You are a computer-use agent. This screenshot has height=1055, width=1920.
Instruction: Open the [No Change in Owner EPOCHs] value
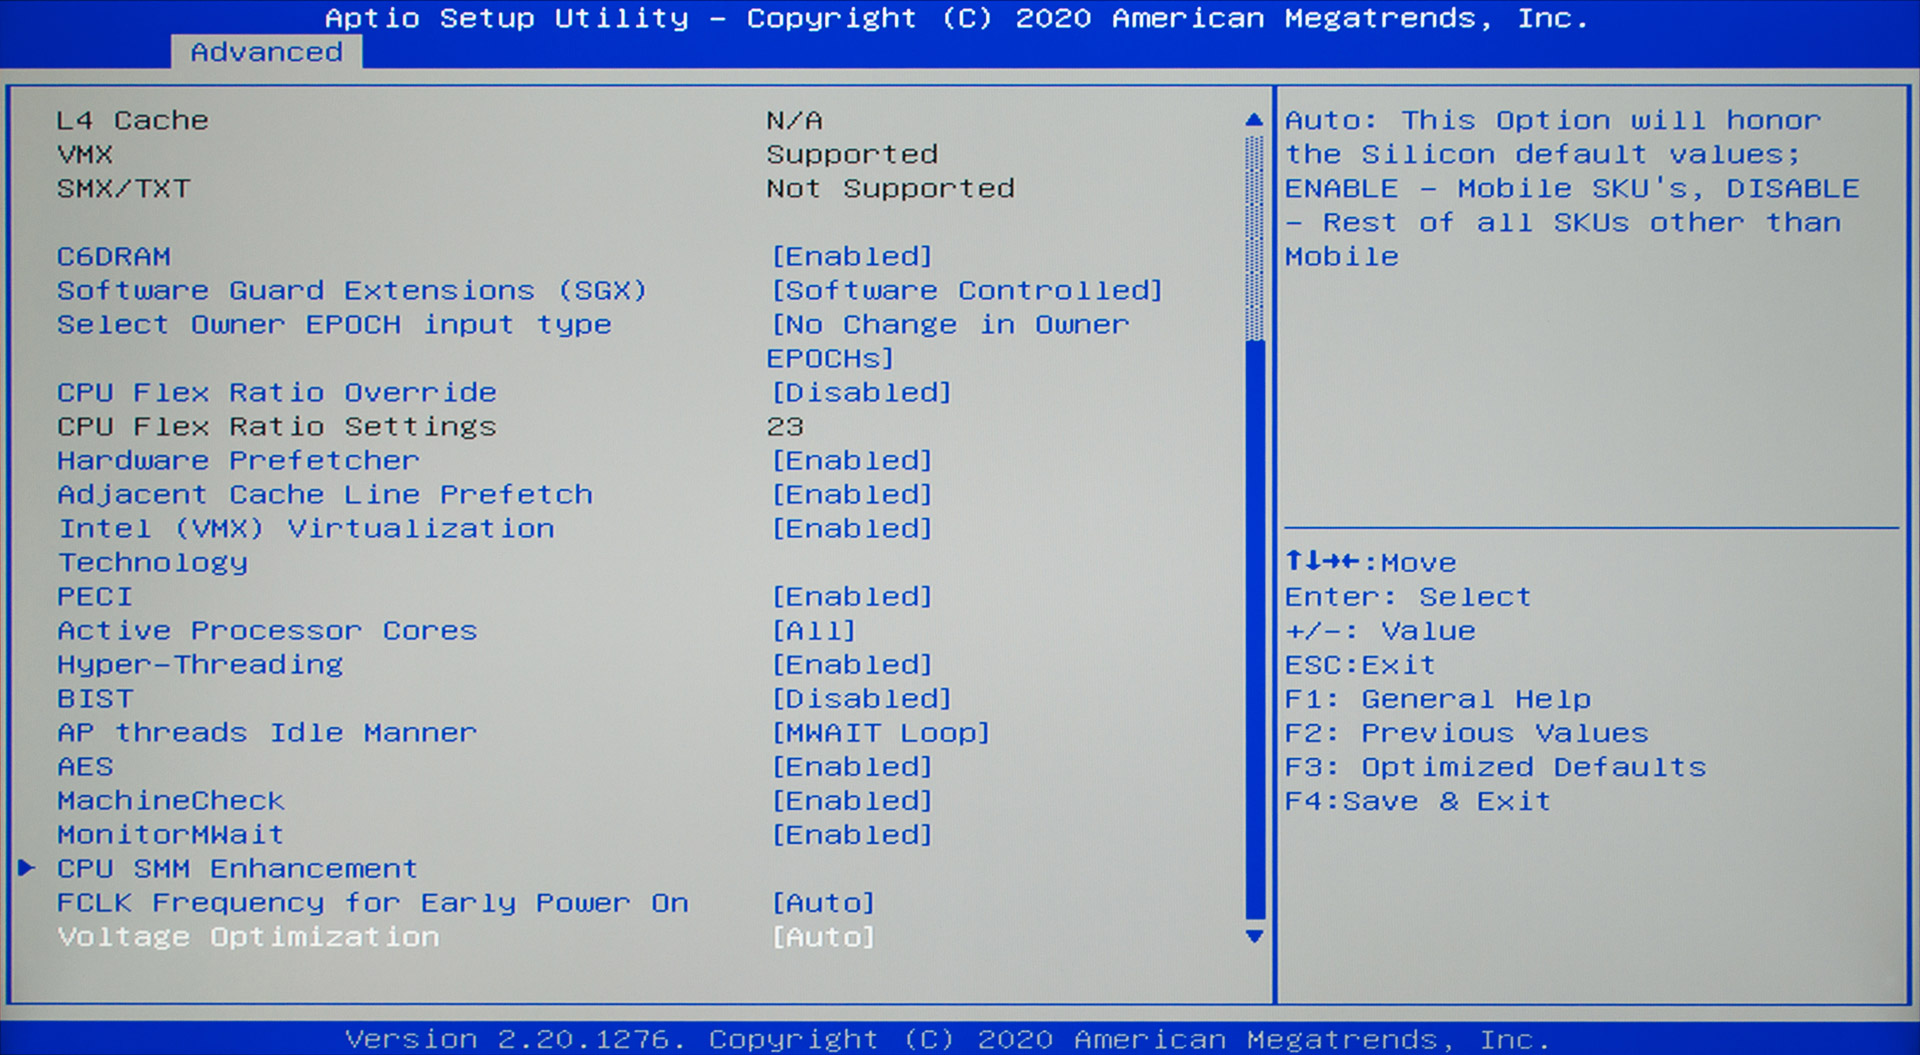pos(948,342)
